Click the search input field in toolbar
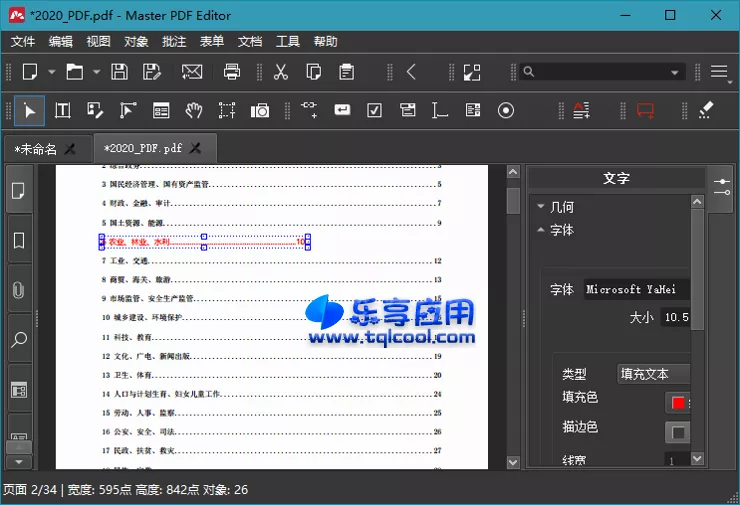The width and height of the screenshot is (740, 505). (x=601, y=72)
